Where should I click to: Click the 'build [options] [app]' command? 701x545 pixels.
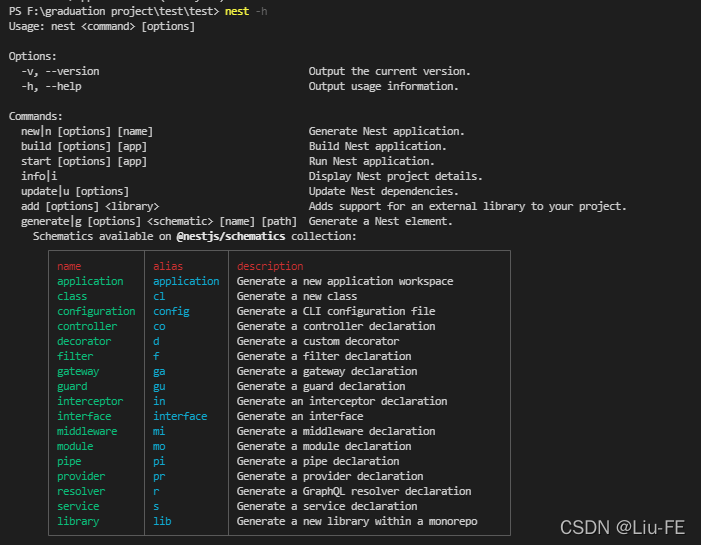(x=84, y=146)
